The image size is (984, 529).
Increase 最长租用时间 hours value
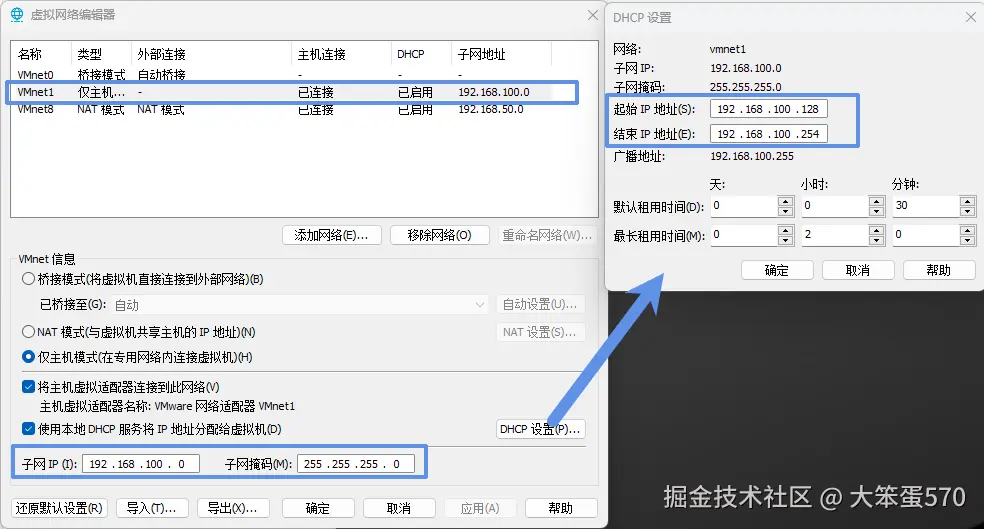pyautogui.click(x=876, y=230)
